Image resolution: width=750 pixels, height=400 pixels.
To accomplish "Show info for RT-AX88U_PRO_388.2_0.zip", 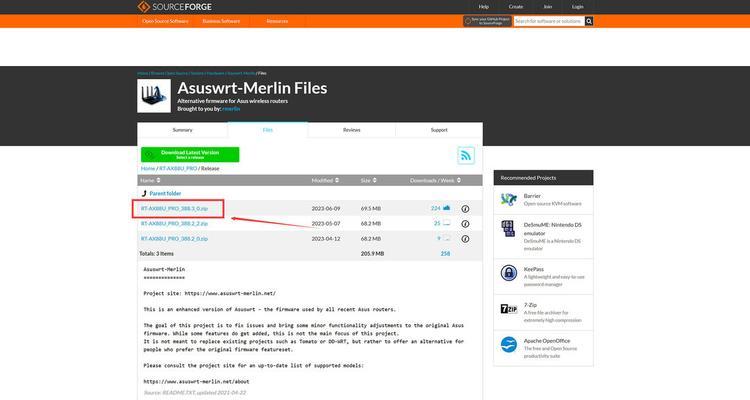I will click(x=465, y=238).
